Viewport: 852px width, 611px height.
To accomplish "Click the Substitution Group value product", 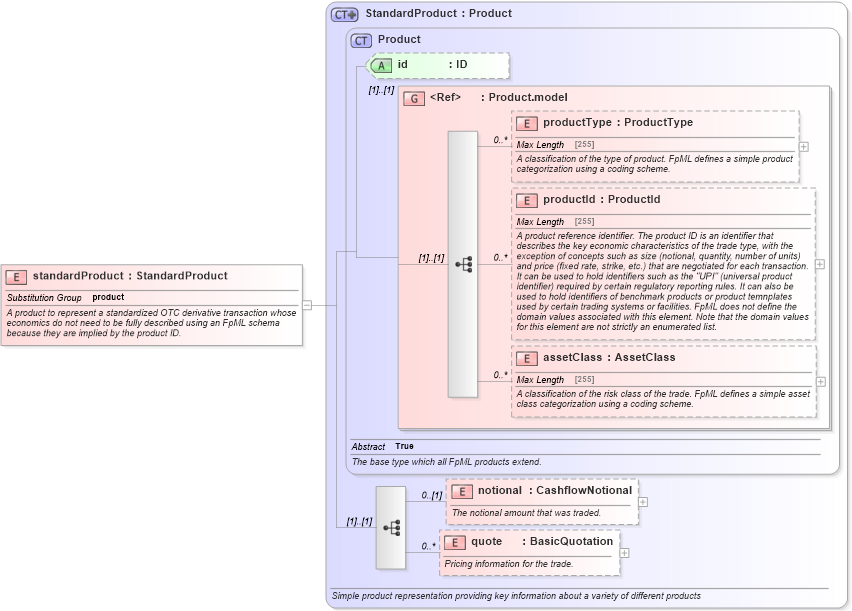I will click(x=108, y=297).
